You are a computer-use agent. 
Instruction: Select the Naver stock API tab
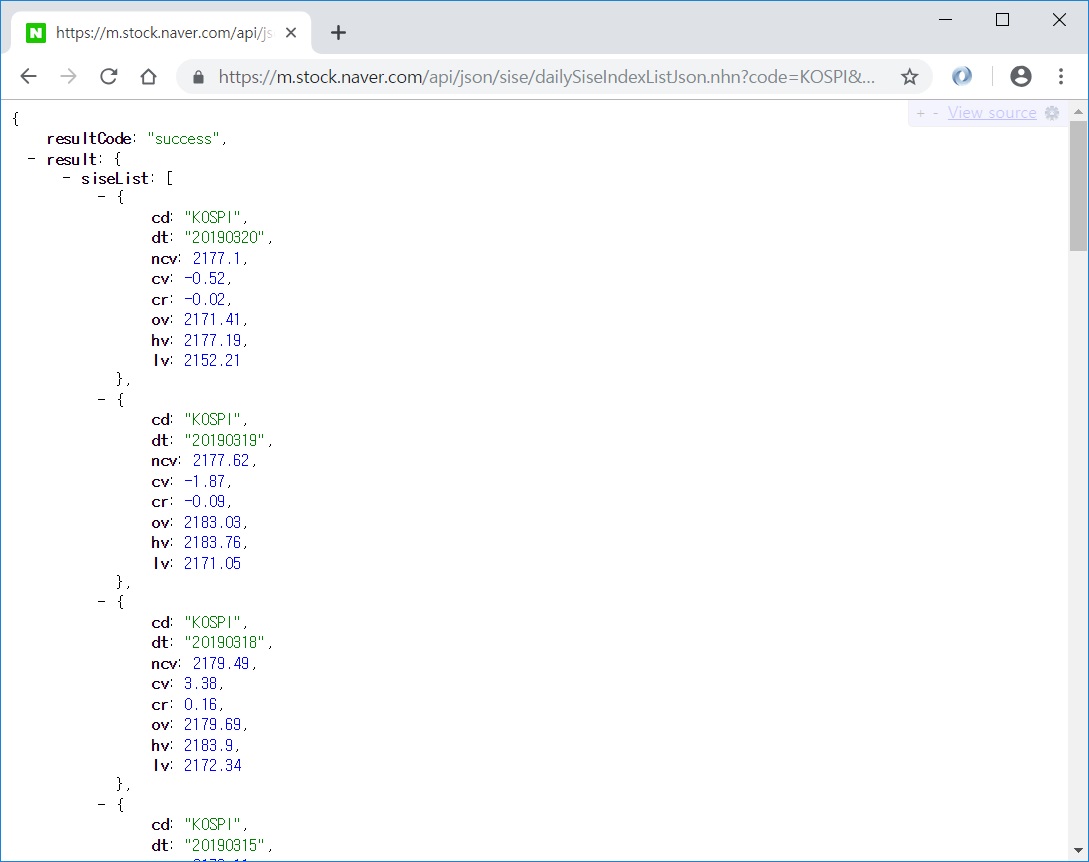click(x=161, y=33)
